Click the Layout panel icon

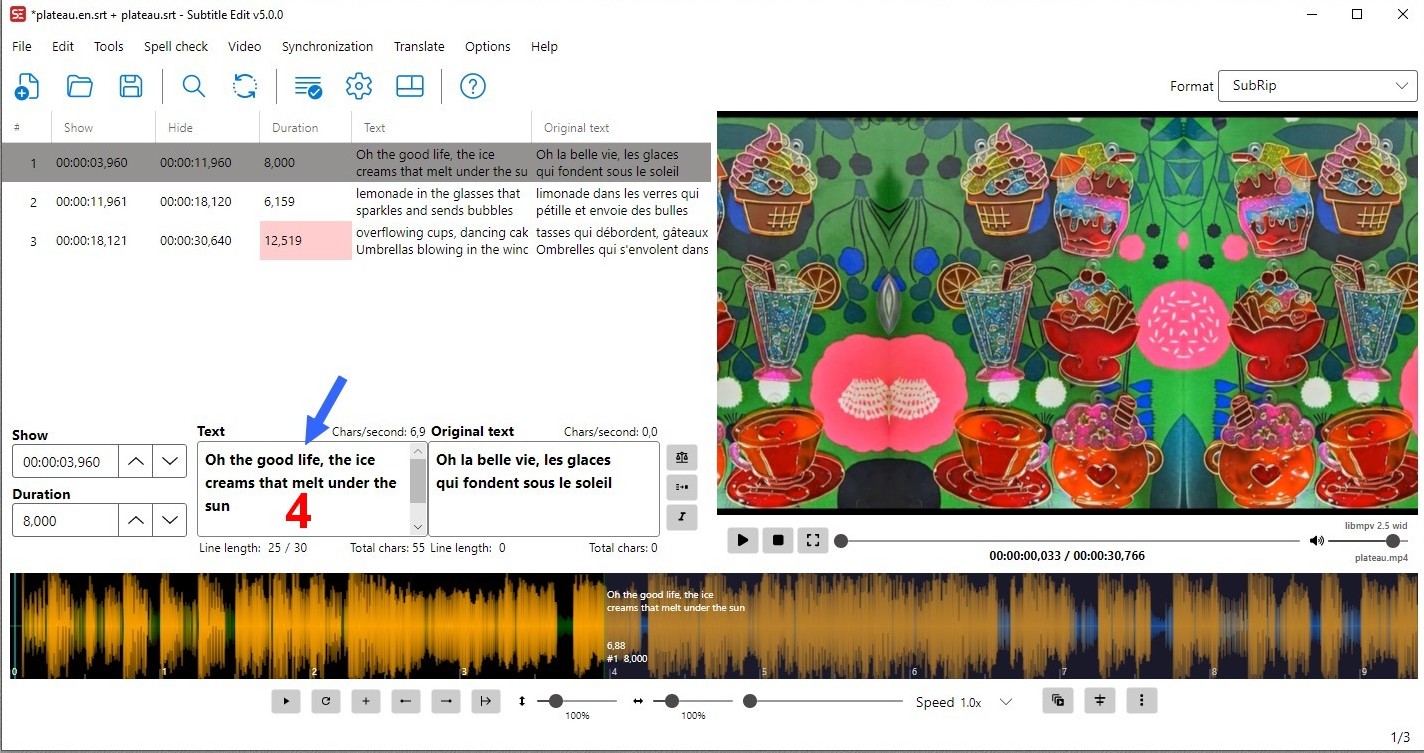(410, 87)
